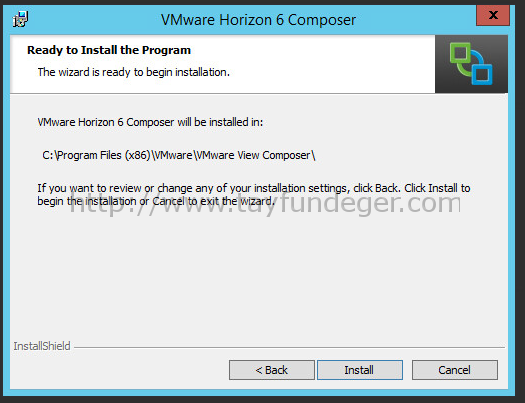Viewport: 525px width, 403px height.
Task: Click the green square of the VMware logo
Action: (x=460, y=53)
